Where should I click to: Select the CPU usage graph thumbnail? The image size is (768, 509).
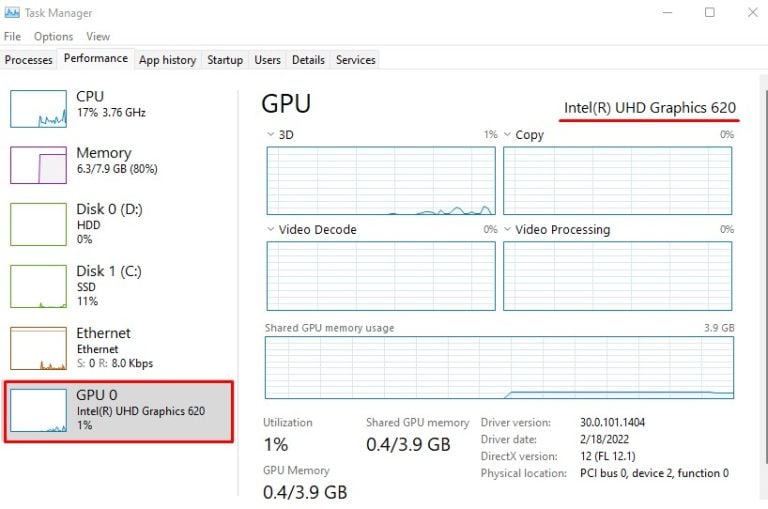coord(38,108)
